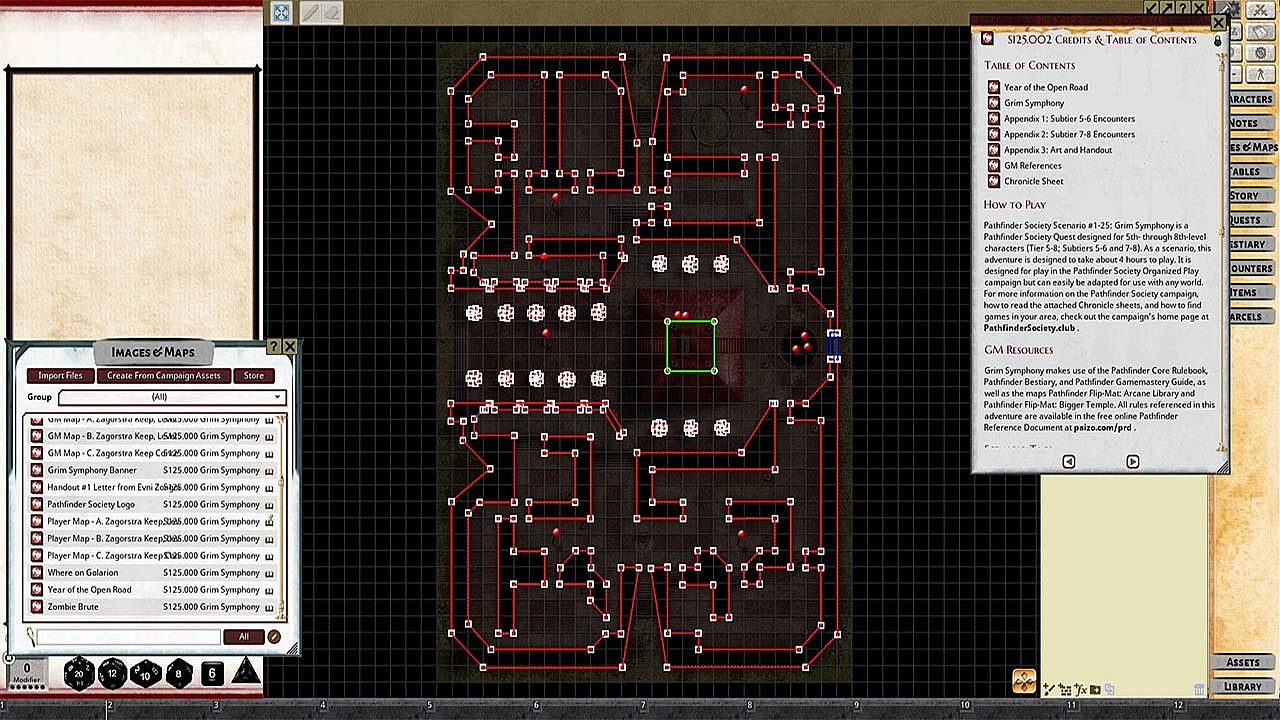Go to next page in Credits window
The width and height of the screenshot is (1280, 720).
1132,461
